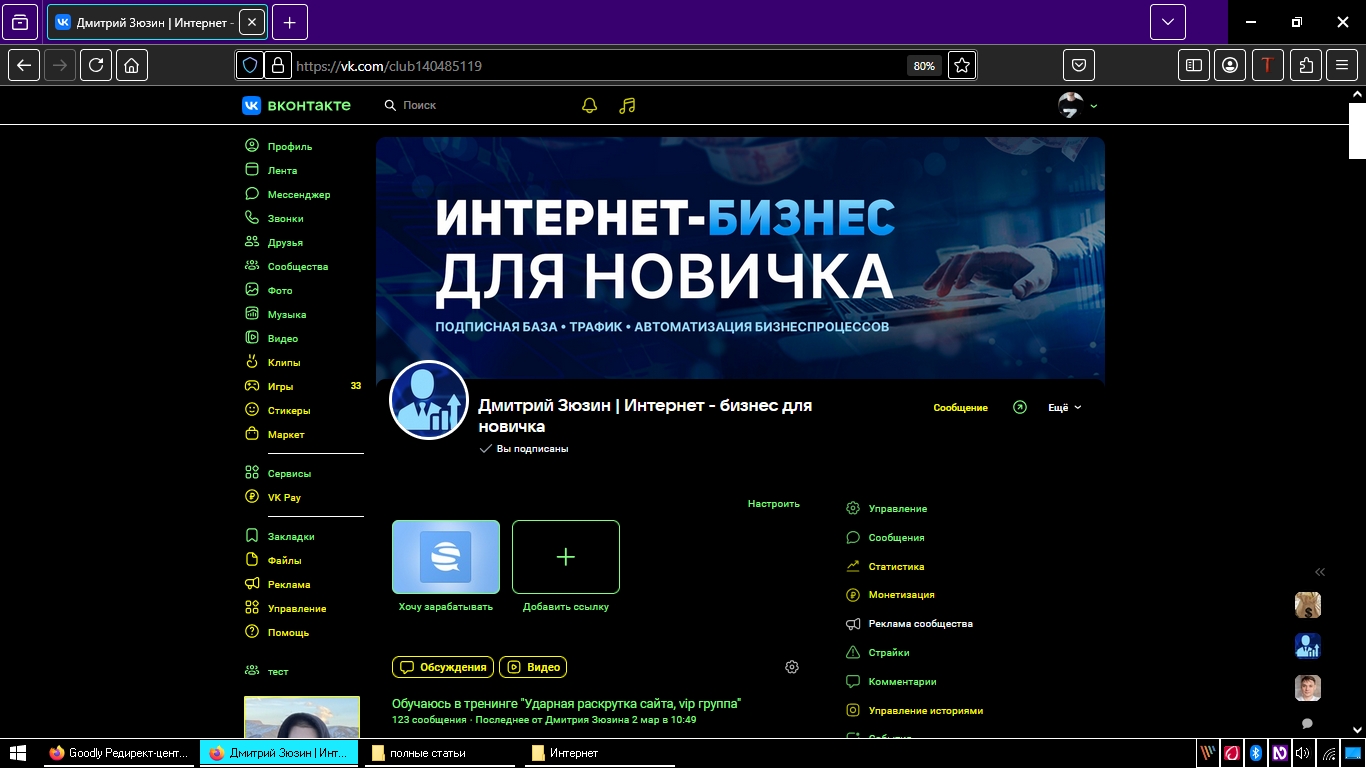The height and width of the screenshot is (768, 1366).
Task: Switch to полные статьи taskbar window
Action: coord(438,753)
